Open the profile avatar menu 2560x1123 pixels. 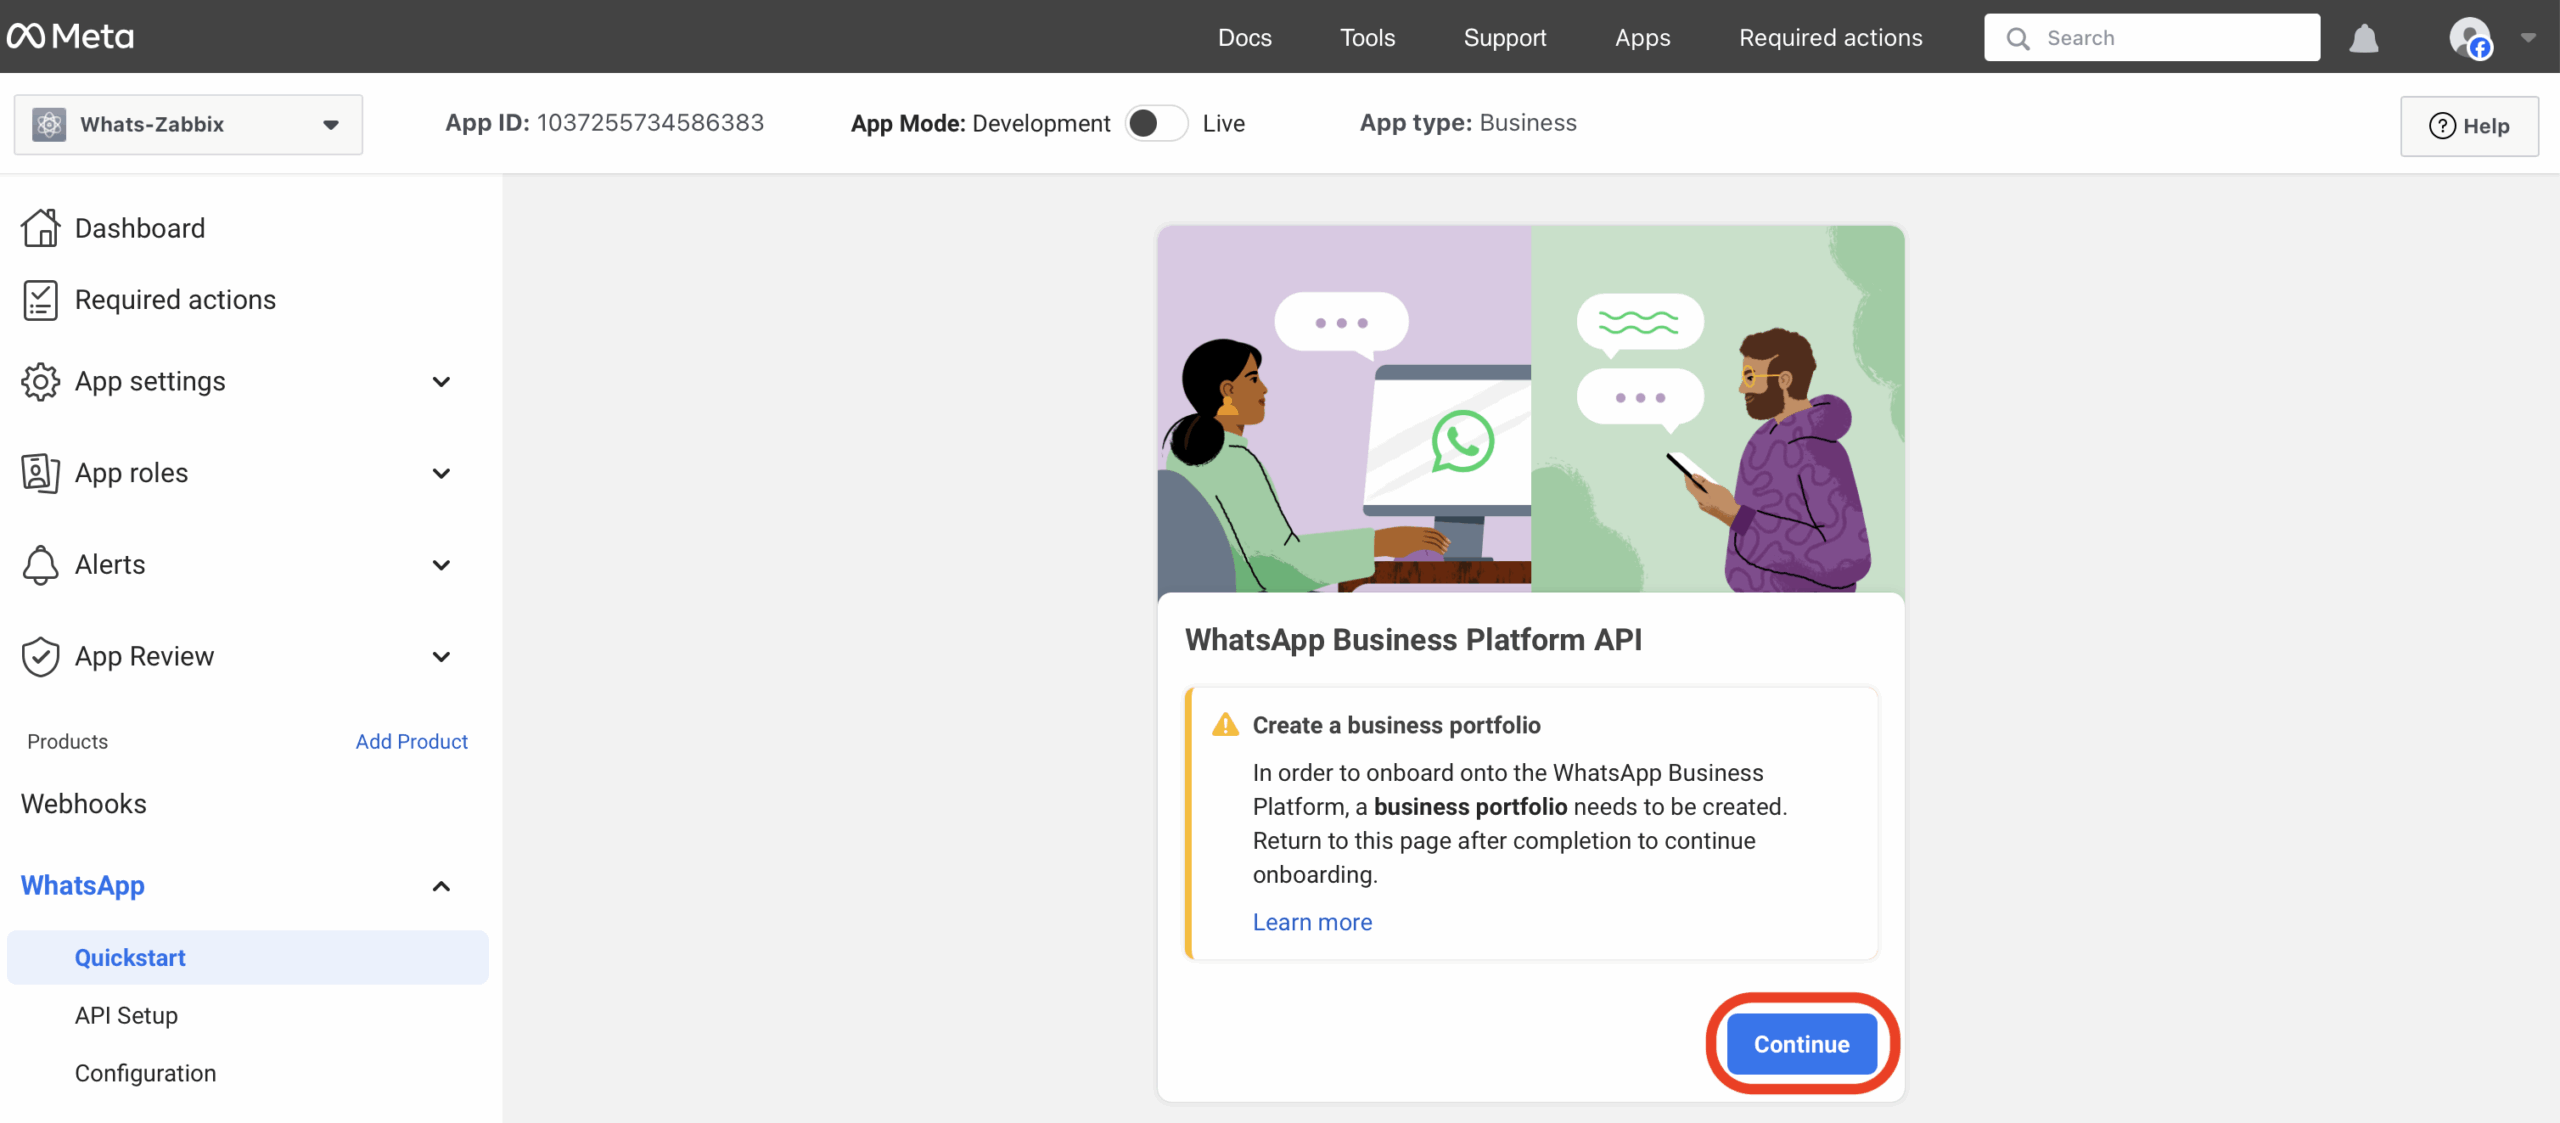pyautogui.click(x=2470, y=38)
